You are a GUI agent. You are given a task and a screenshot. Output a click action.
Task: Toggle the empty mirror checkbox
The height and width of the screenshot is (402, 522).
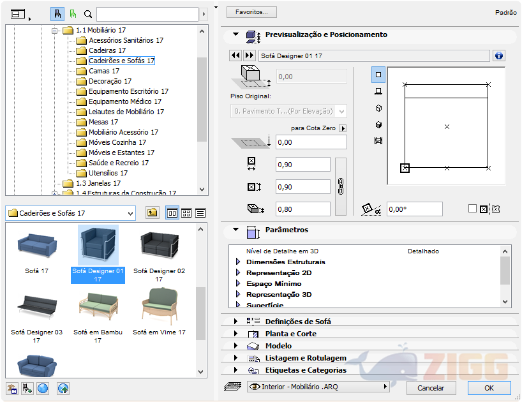tap(472, 209)
